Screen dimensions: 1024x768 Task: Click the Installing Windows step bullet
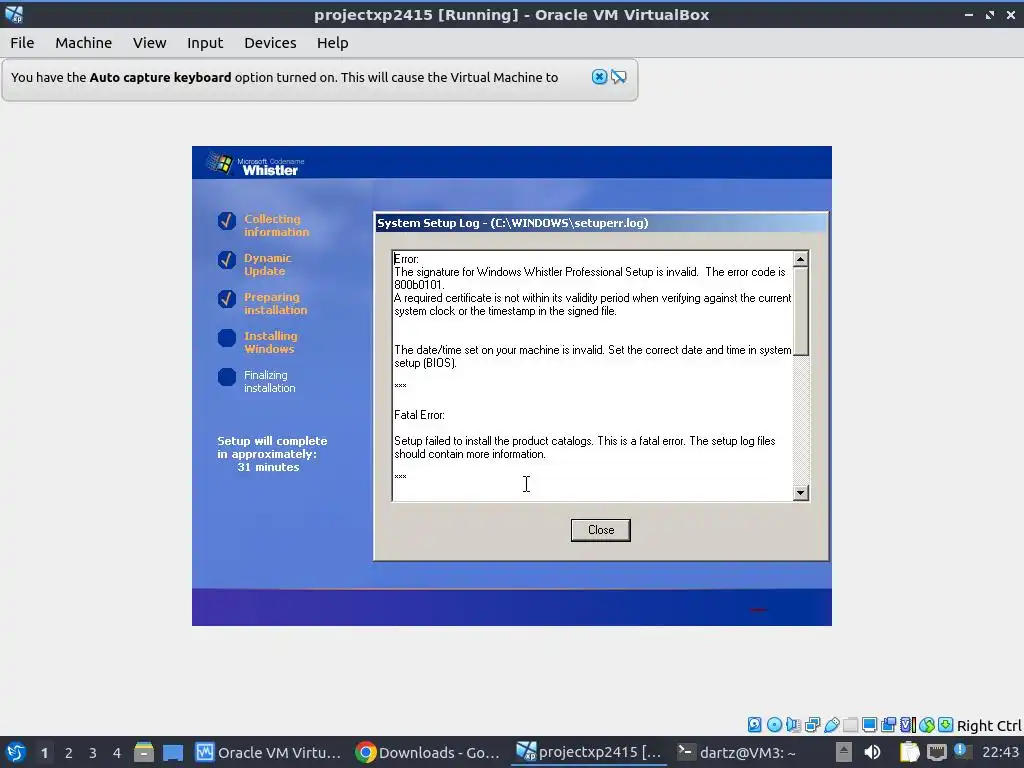click(227, 338)
